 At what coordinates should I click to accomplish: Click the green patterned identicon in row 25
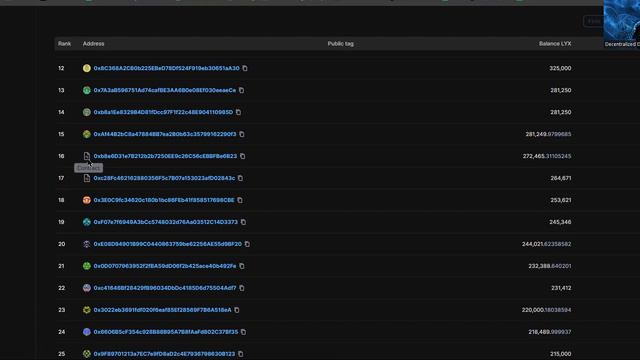[87, 354]
